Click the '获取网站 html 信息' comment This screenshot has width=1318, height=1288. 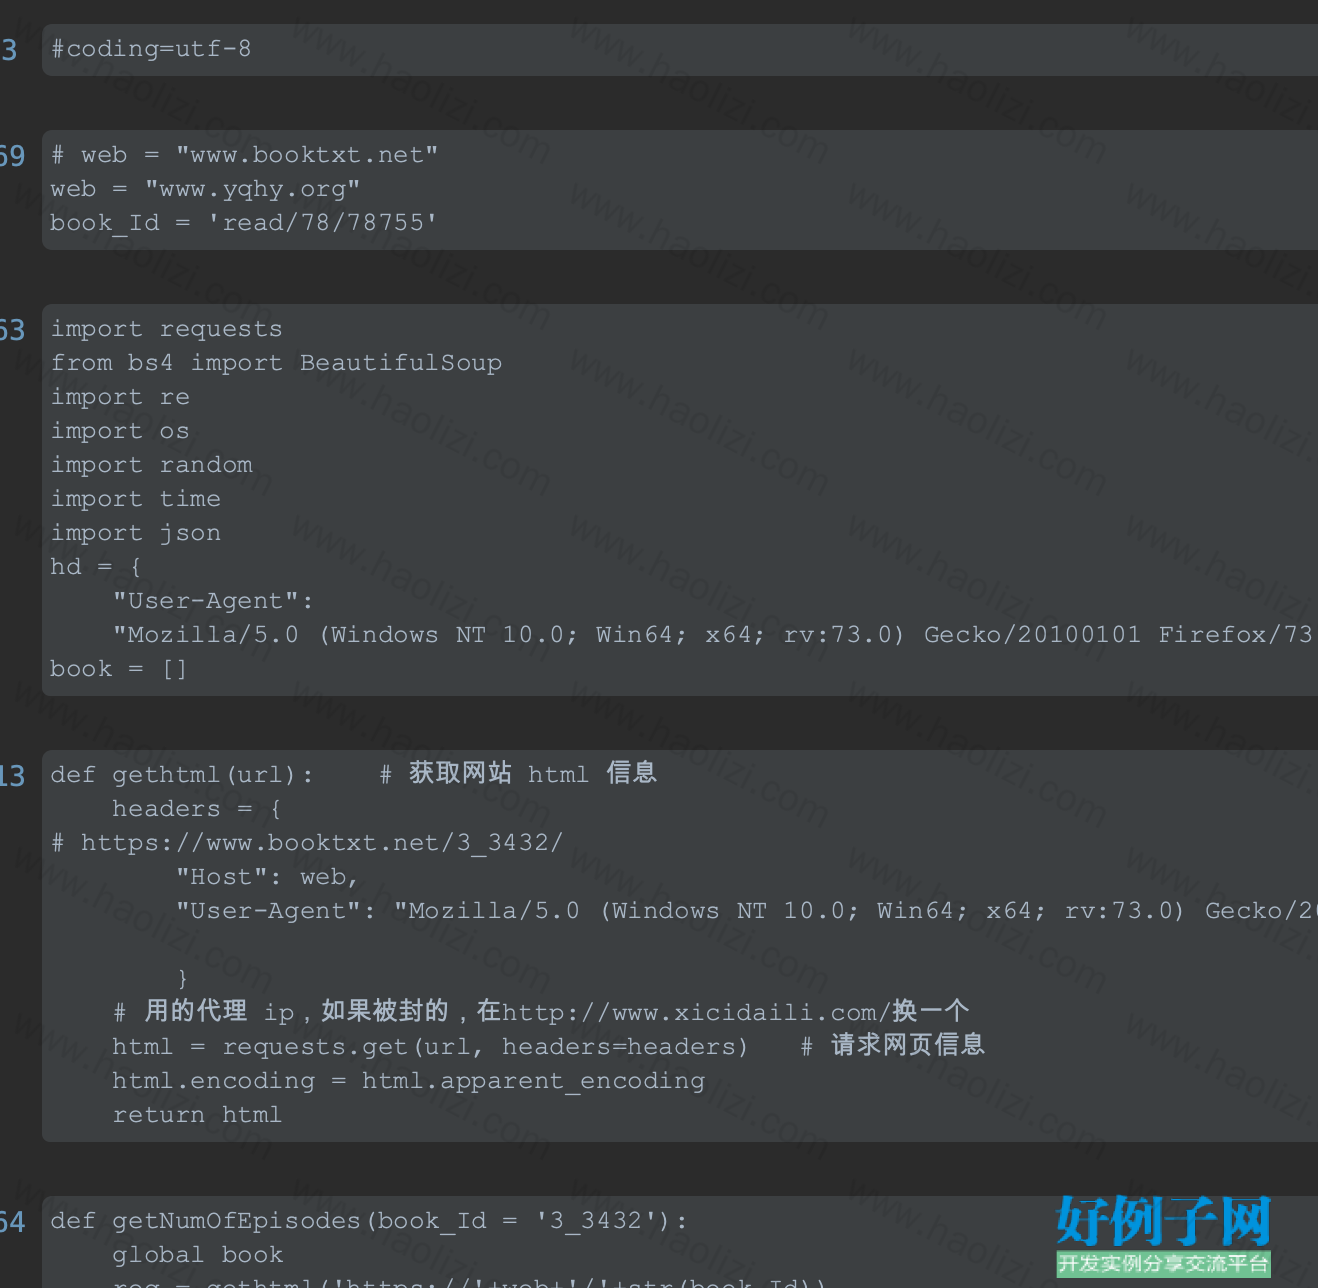click(x=518, y=773)
